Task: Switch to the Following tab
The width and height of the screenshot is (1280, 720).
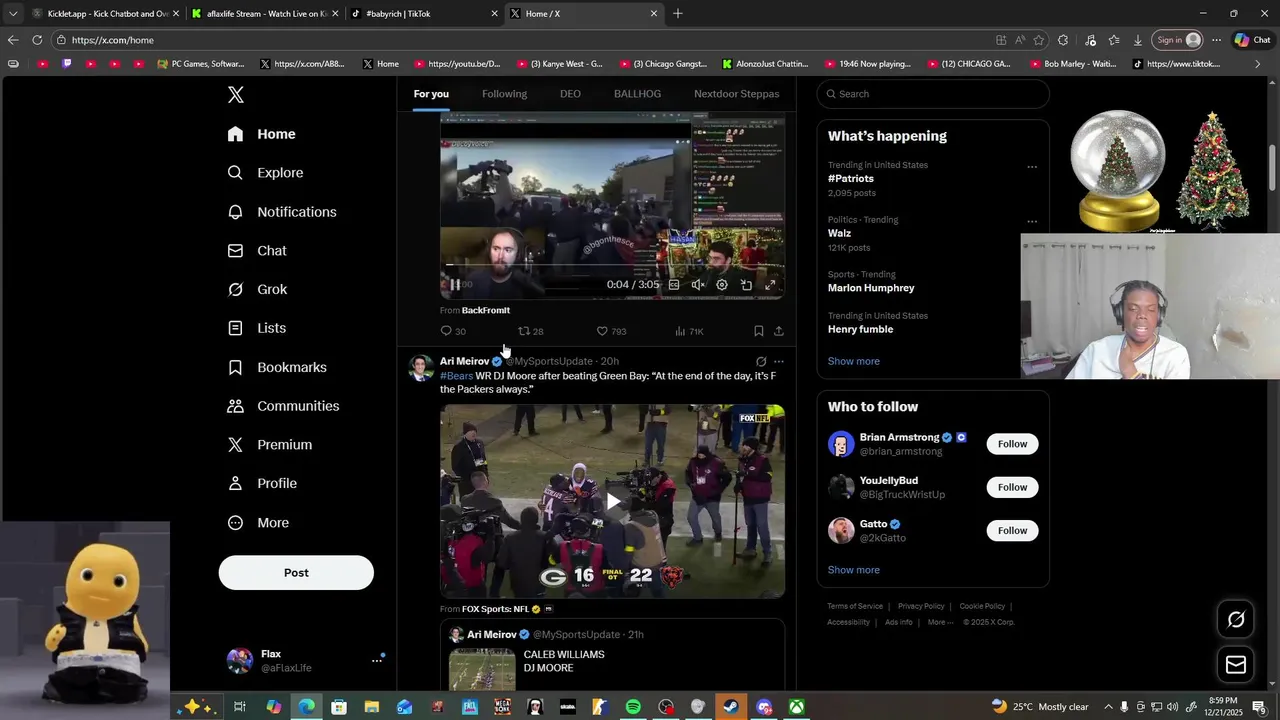Action: coord(504,94)
